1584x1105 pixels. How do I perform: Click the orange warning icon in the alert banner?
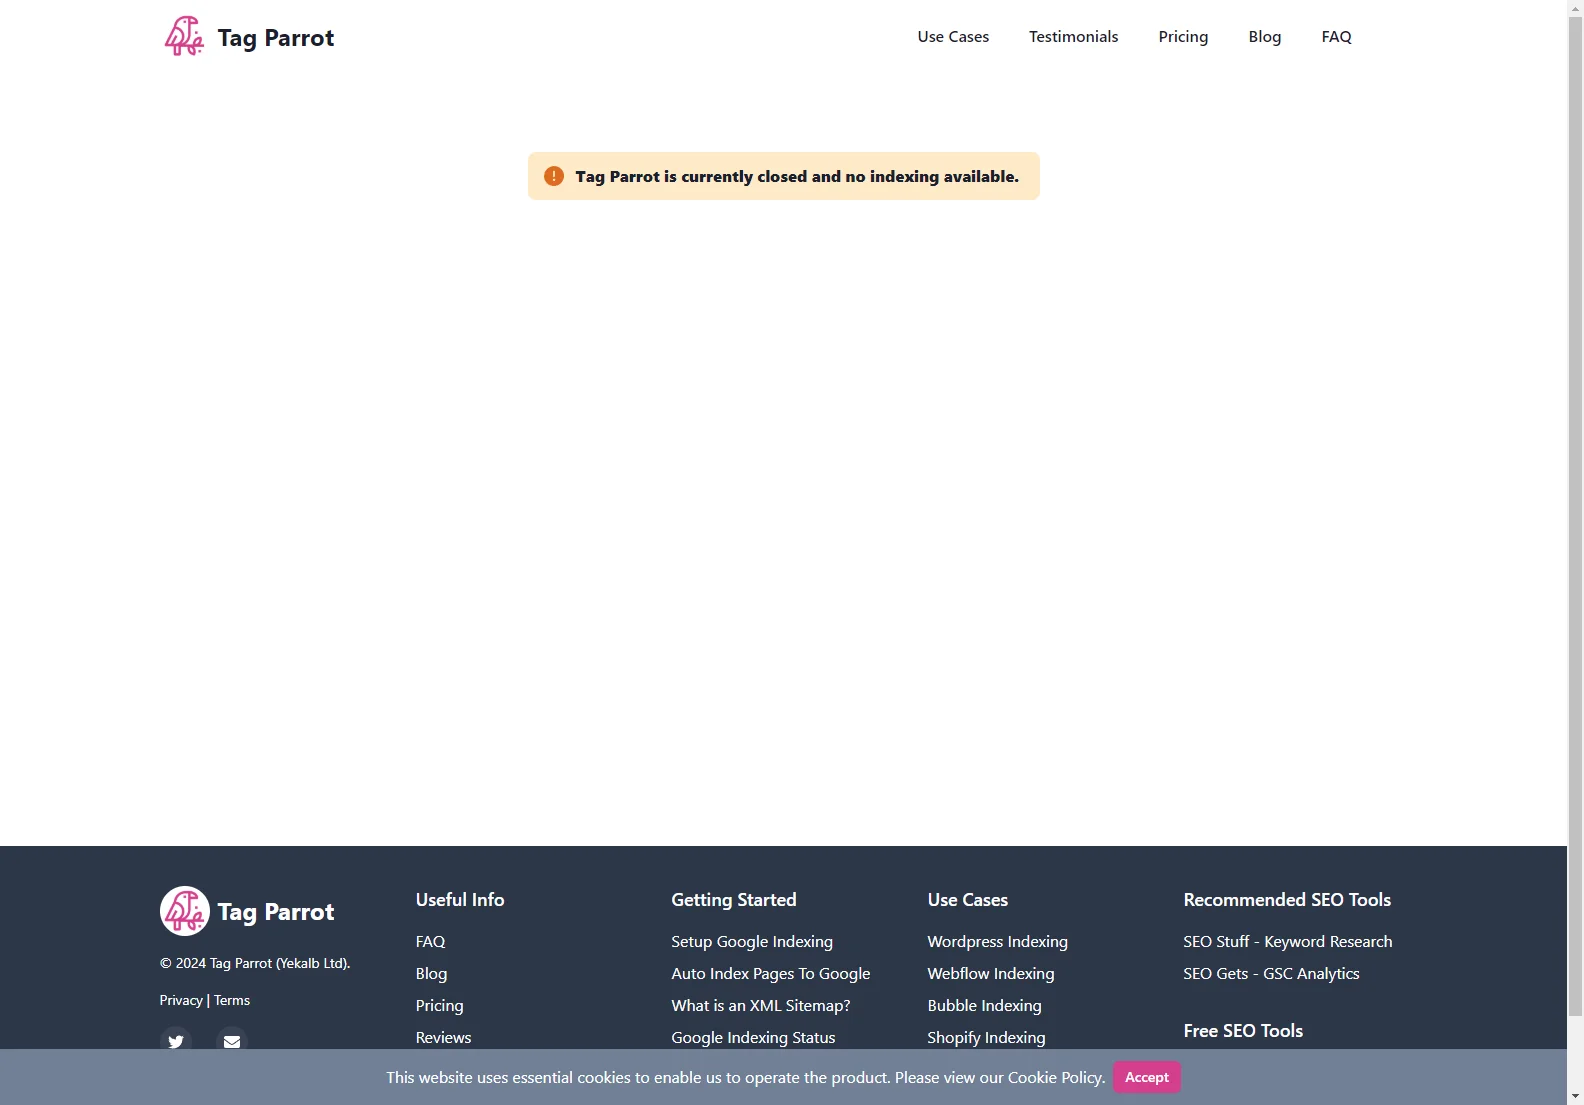point(554,176)
